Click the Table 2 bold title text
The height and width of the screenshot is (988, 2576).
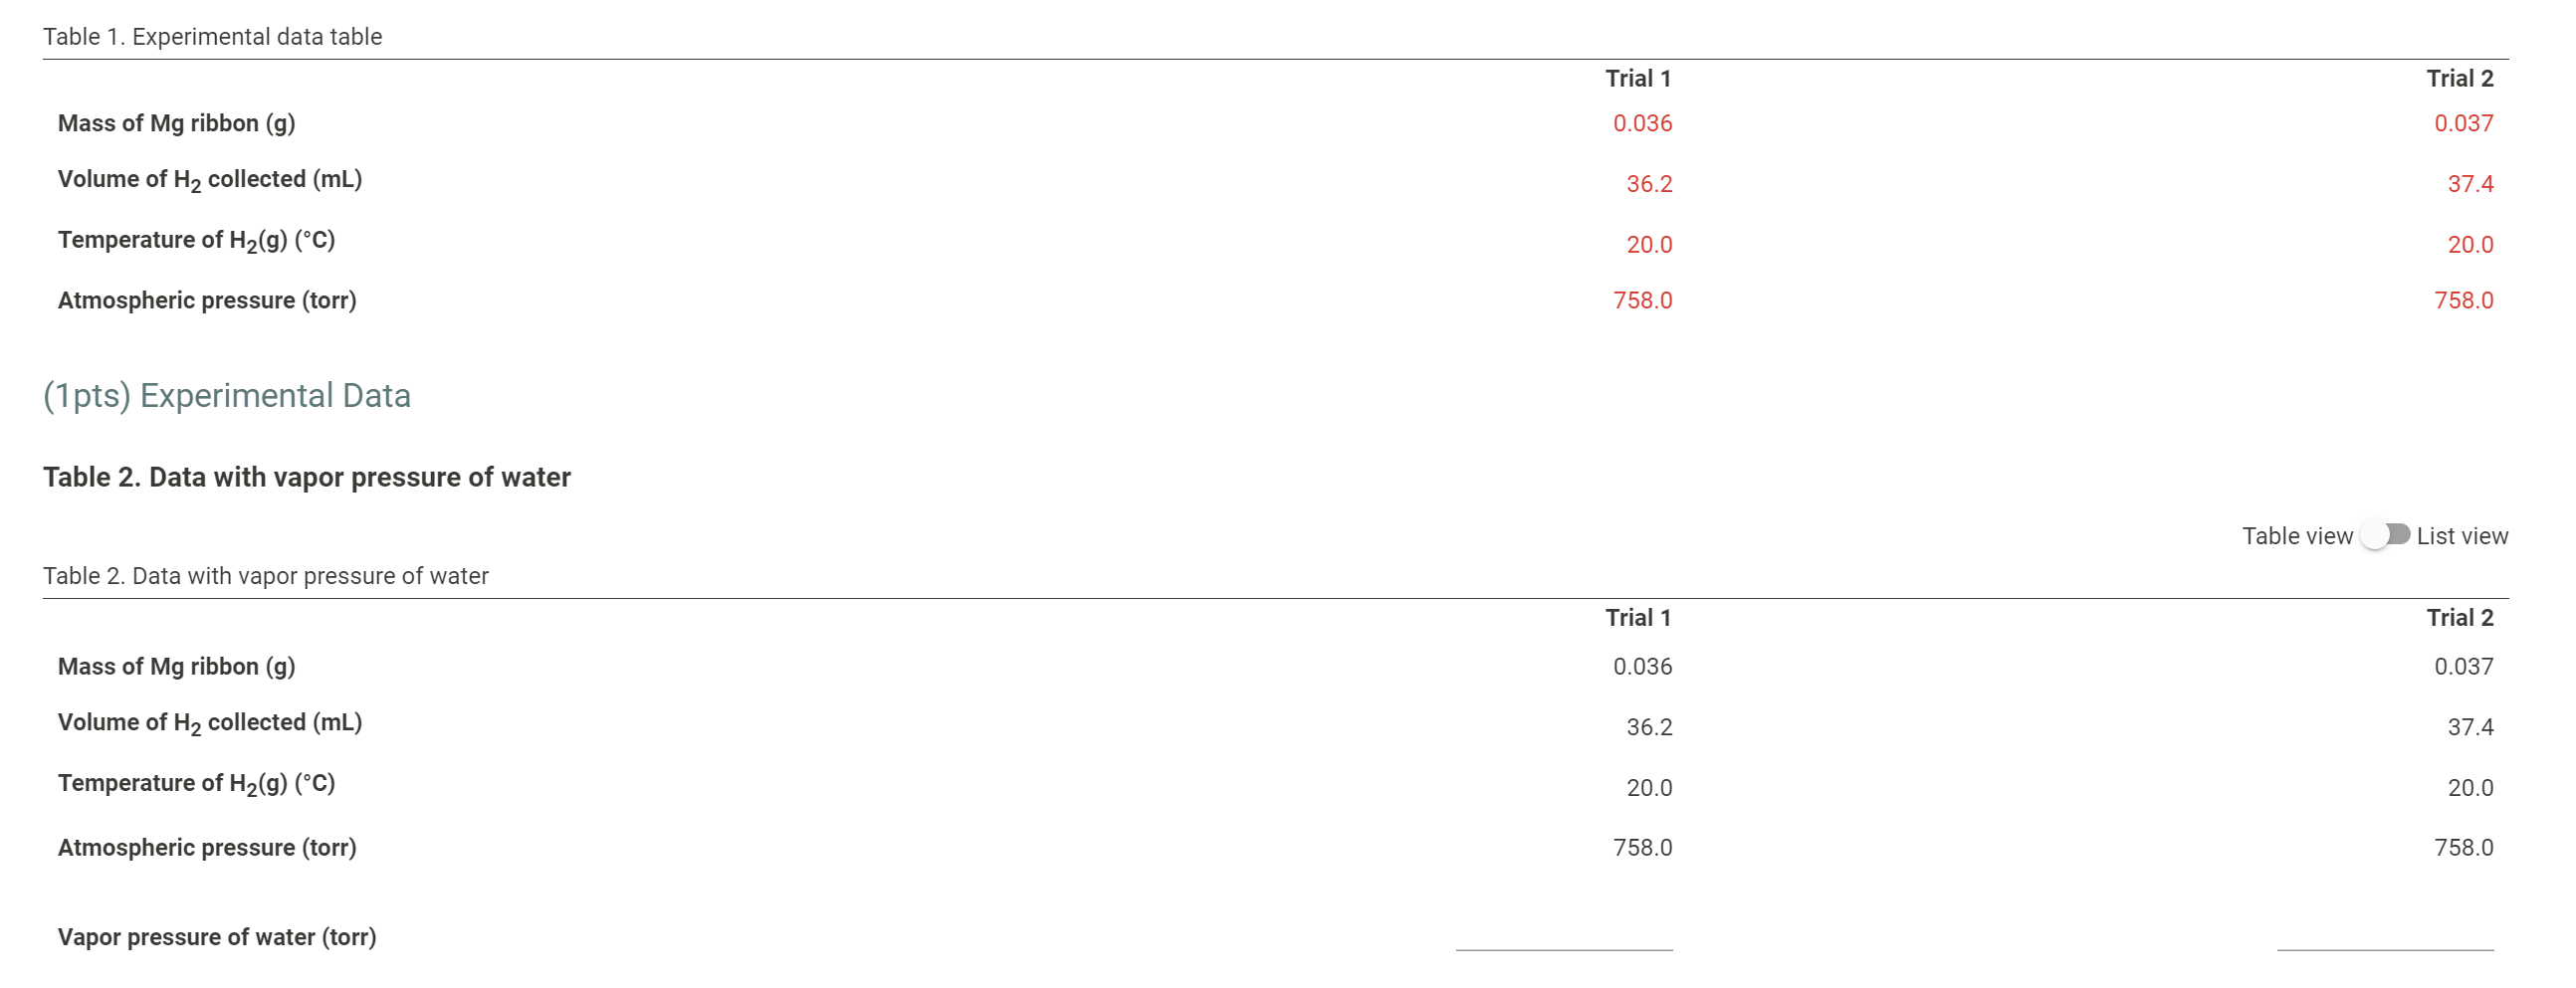(x=307, y=477)
